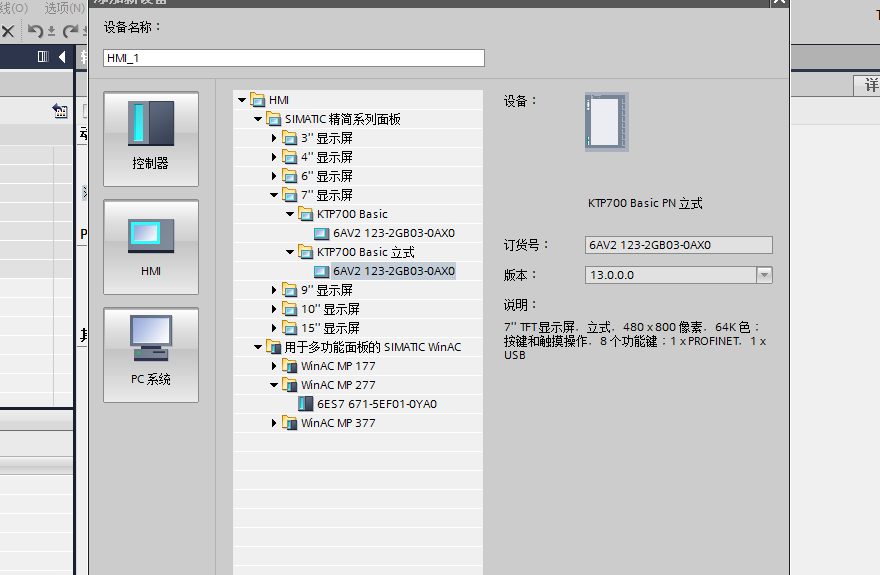Click the 订货号 field 6AV2 123-2GB03-0AX0
880x575 pixels.
[679, 245]
